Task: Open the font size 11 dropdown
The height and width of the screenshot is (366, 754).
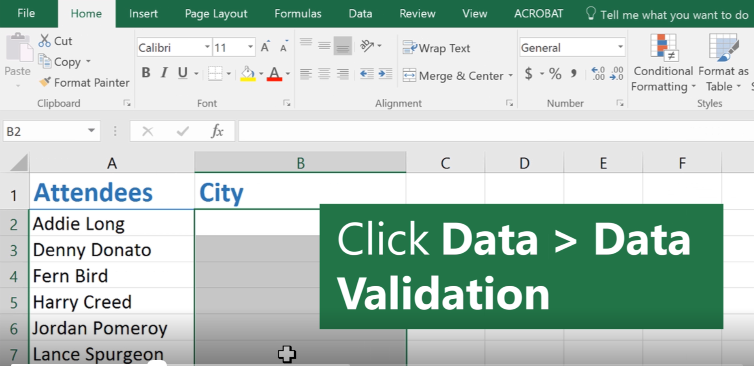Action: (251, 47)
